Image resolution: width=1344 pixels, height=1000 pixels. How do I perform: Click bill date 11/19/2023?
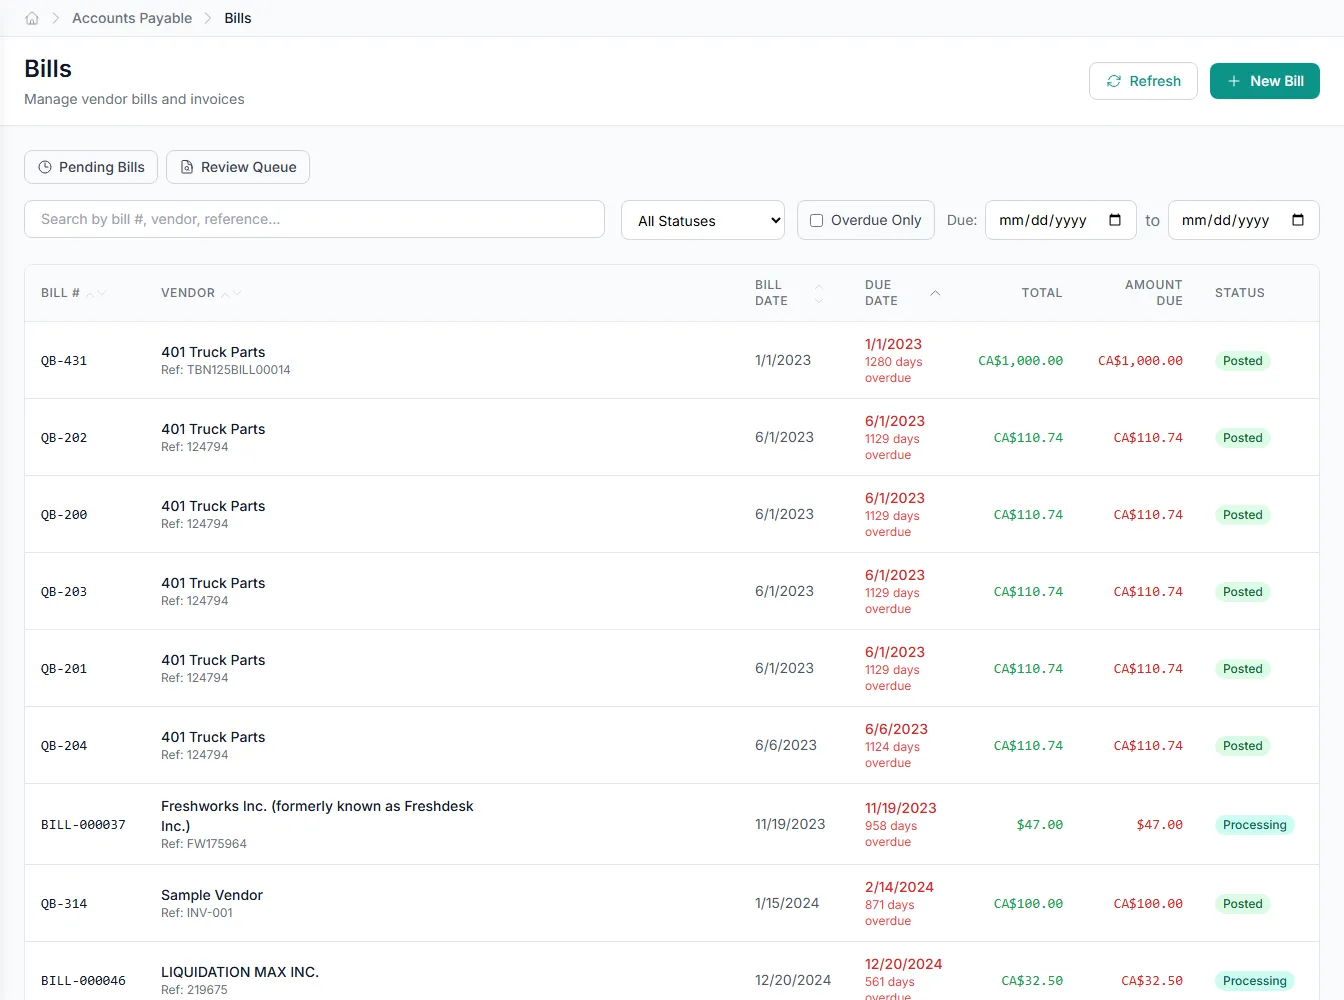coord(790,824)
